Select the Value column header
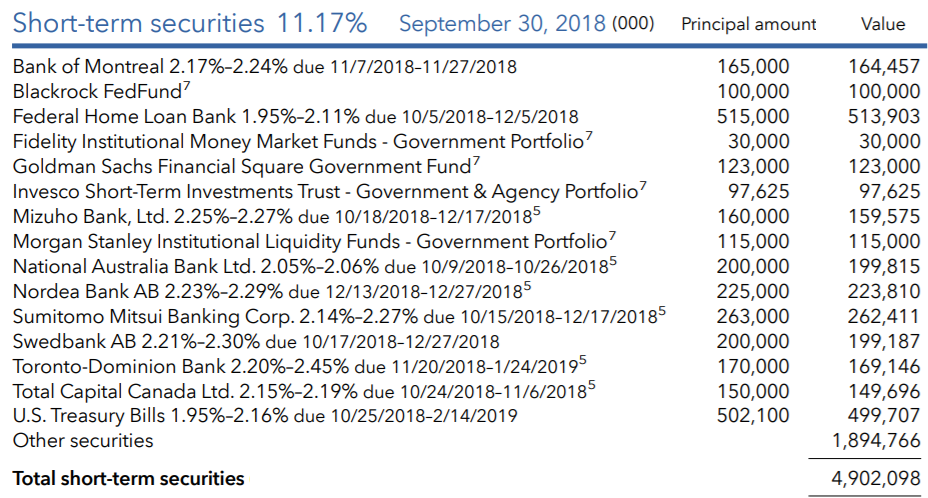 tap(883, 24)
